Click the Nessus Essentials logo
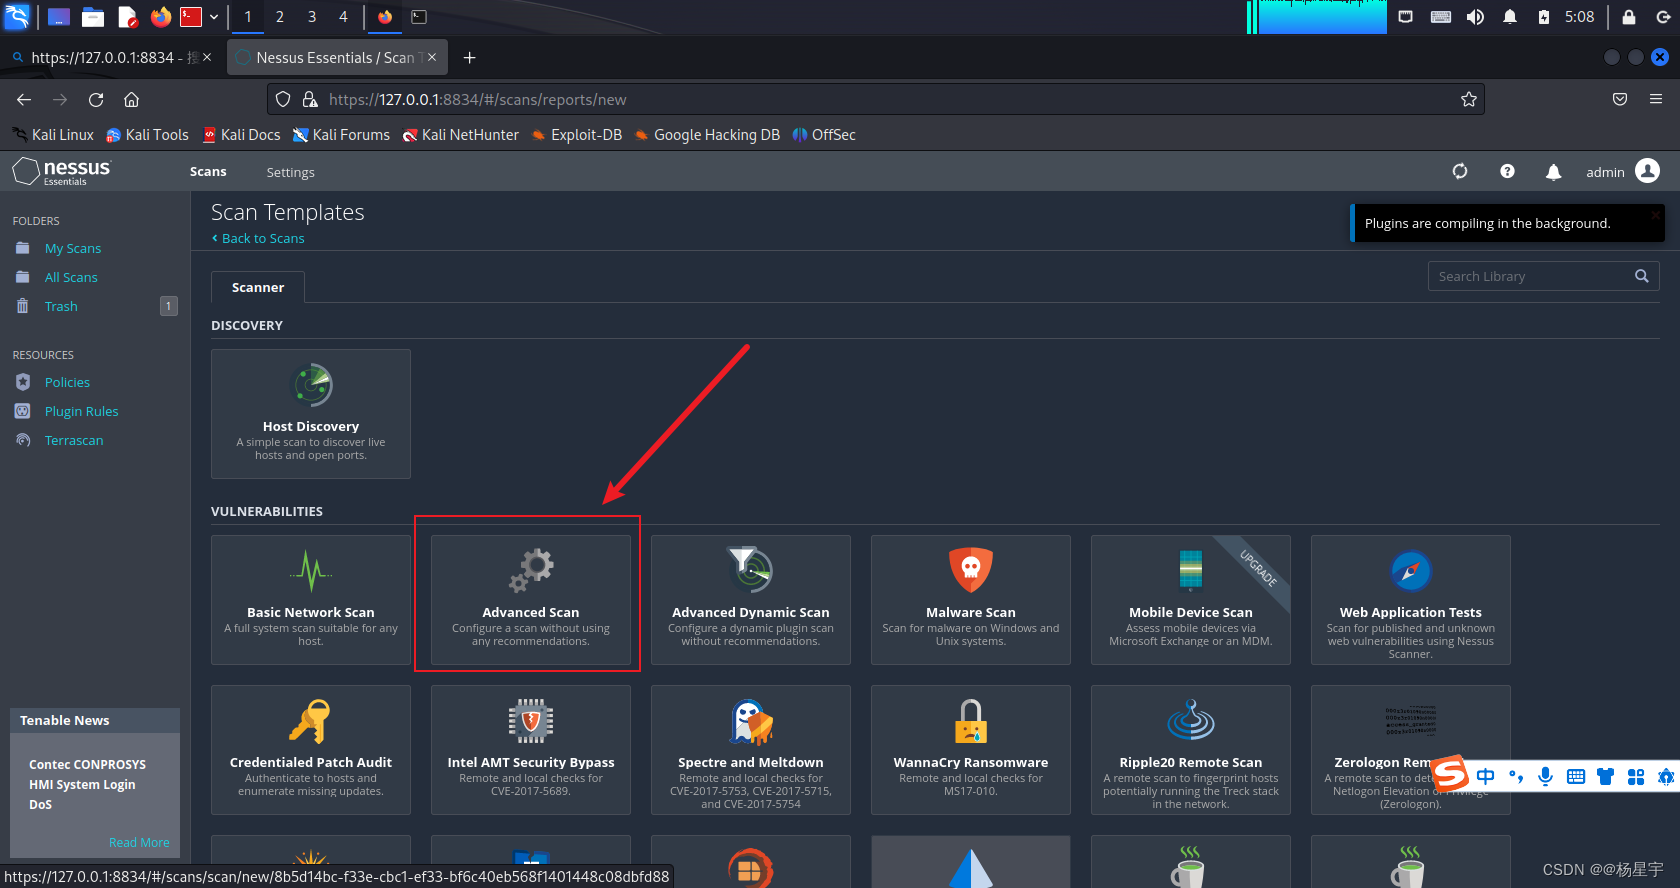Image resolution: width=1680 pixels, height=888 pixels. click(x=62, y=171)
